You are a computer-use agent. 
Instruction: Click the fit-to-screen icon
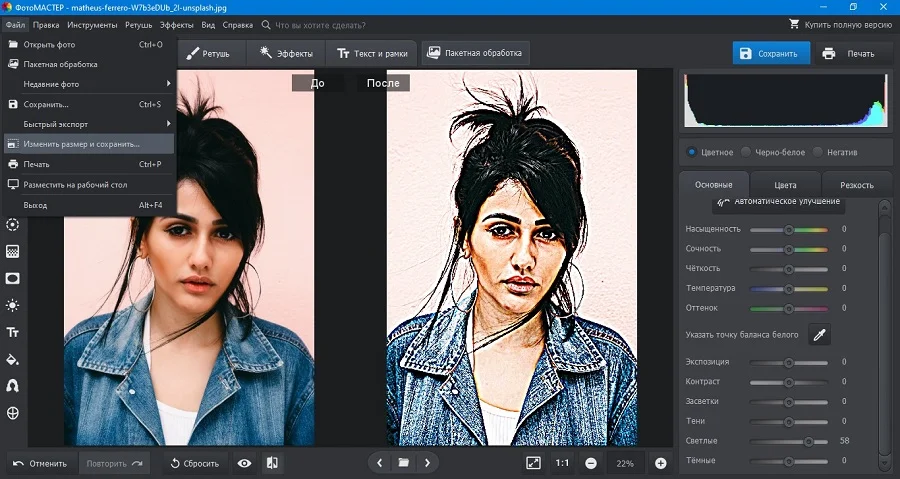(533, 463)
